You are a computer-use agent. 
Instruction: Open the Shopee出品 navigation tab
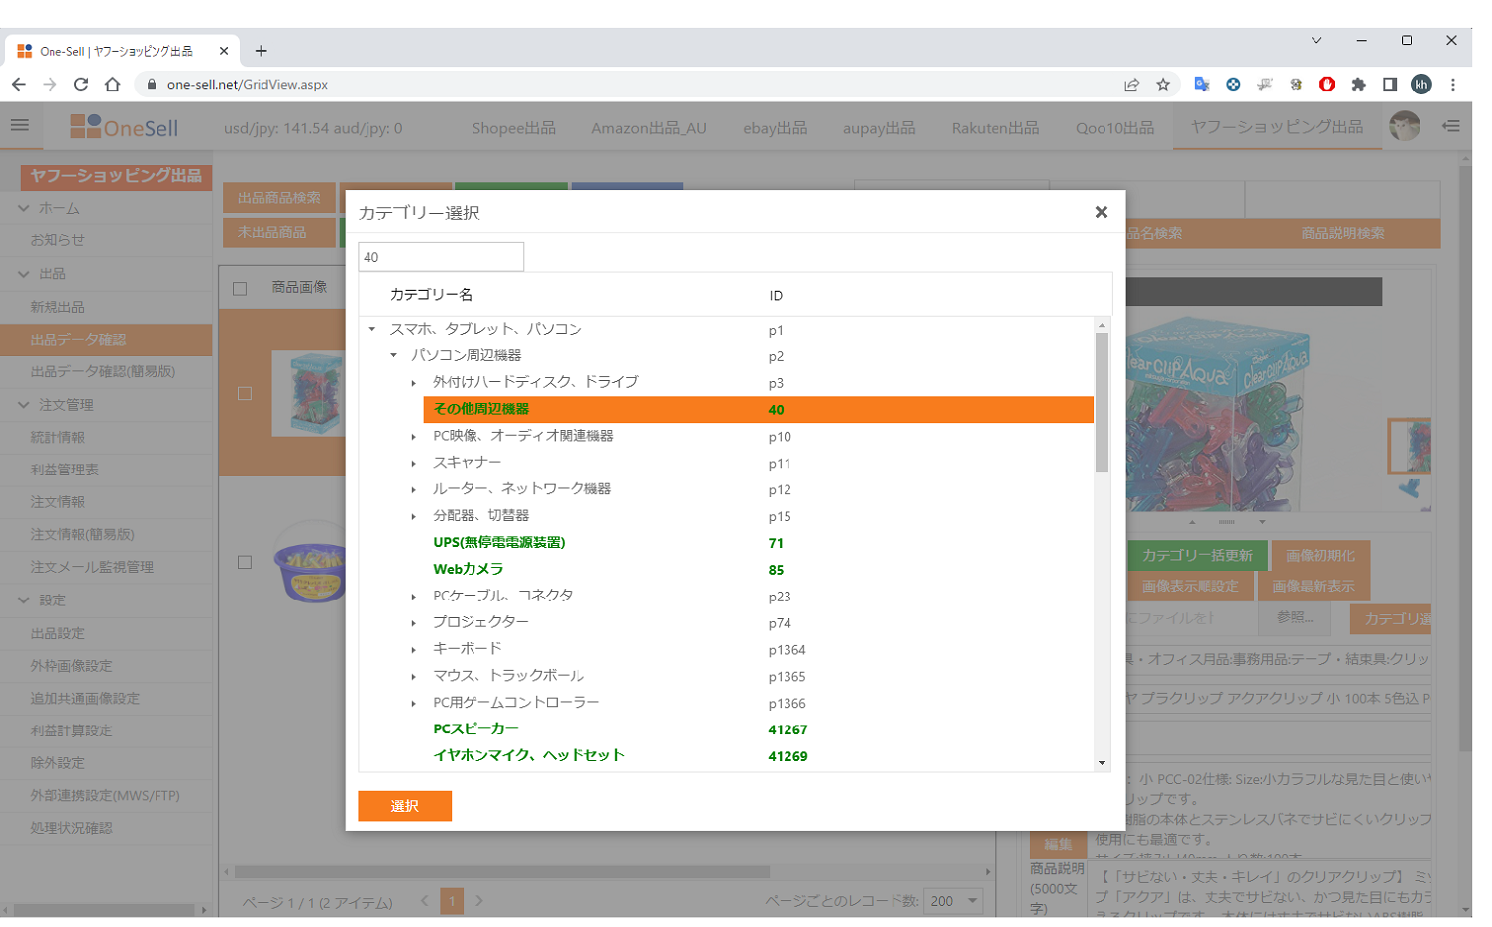point(513,127)
